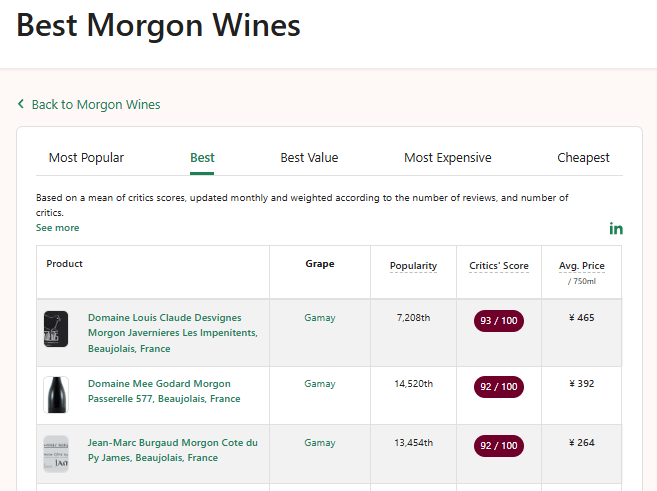Screen dimensions: 657x491
Task: Switch to the Most Popular tab
Action: 86,158
